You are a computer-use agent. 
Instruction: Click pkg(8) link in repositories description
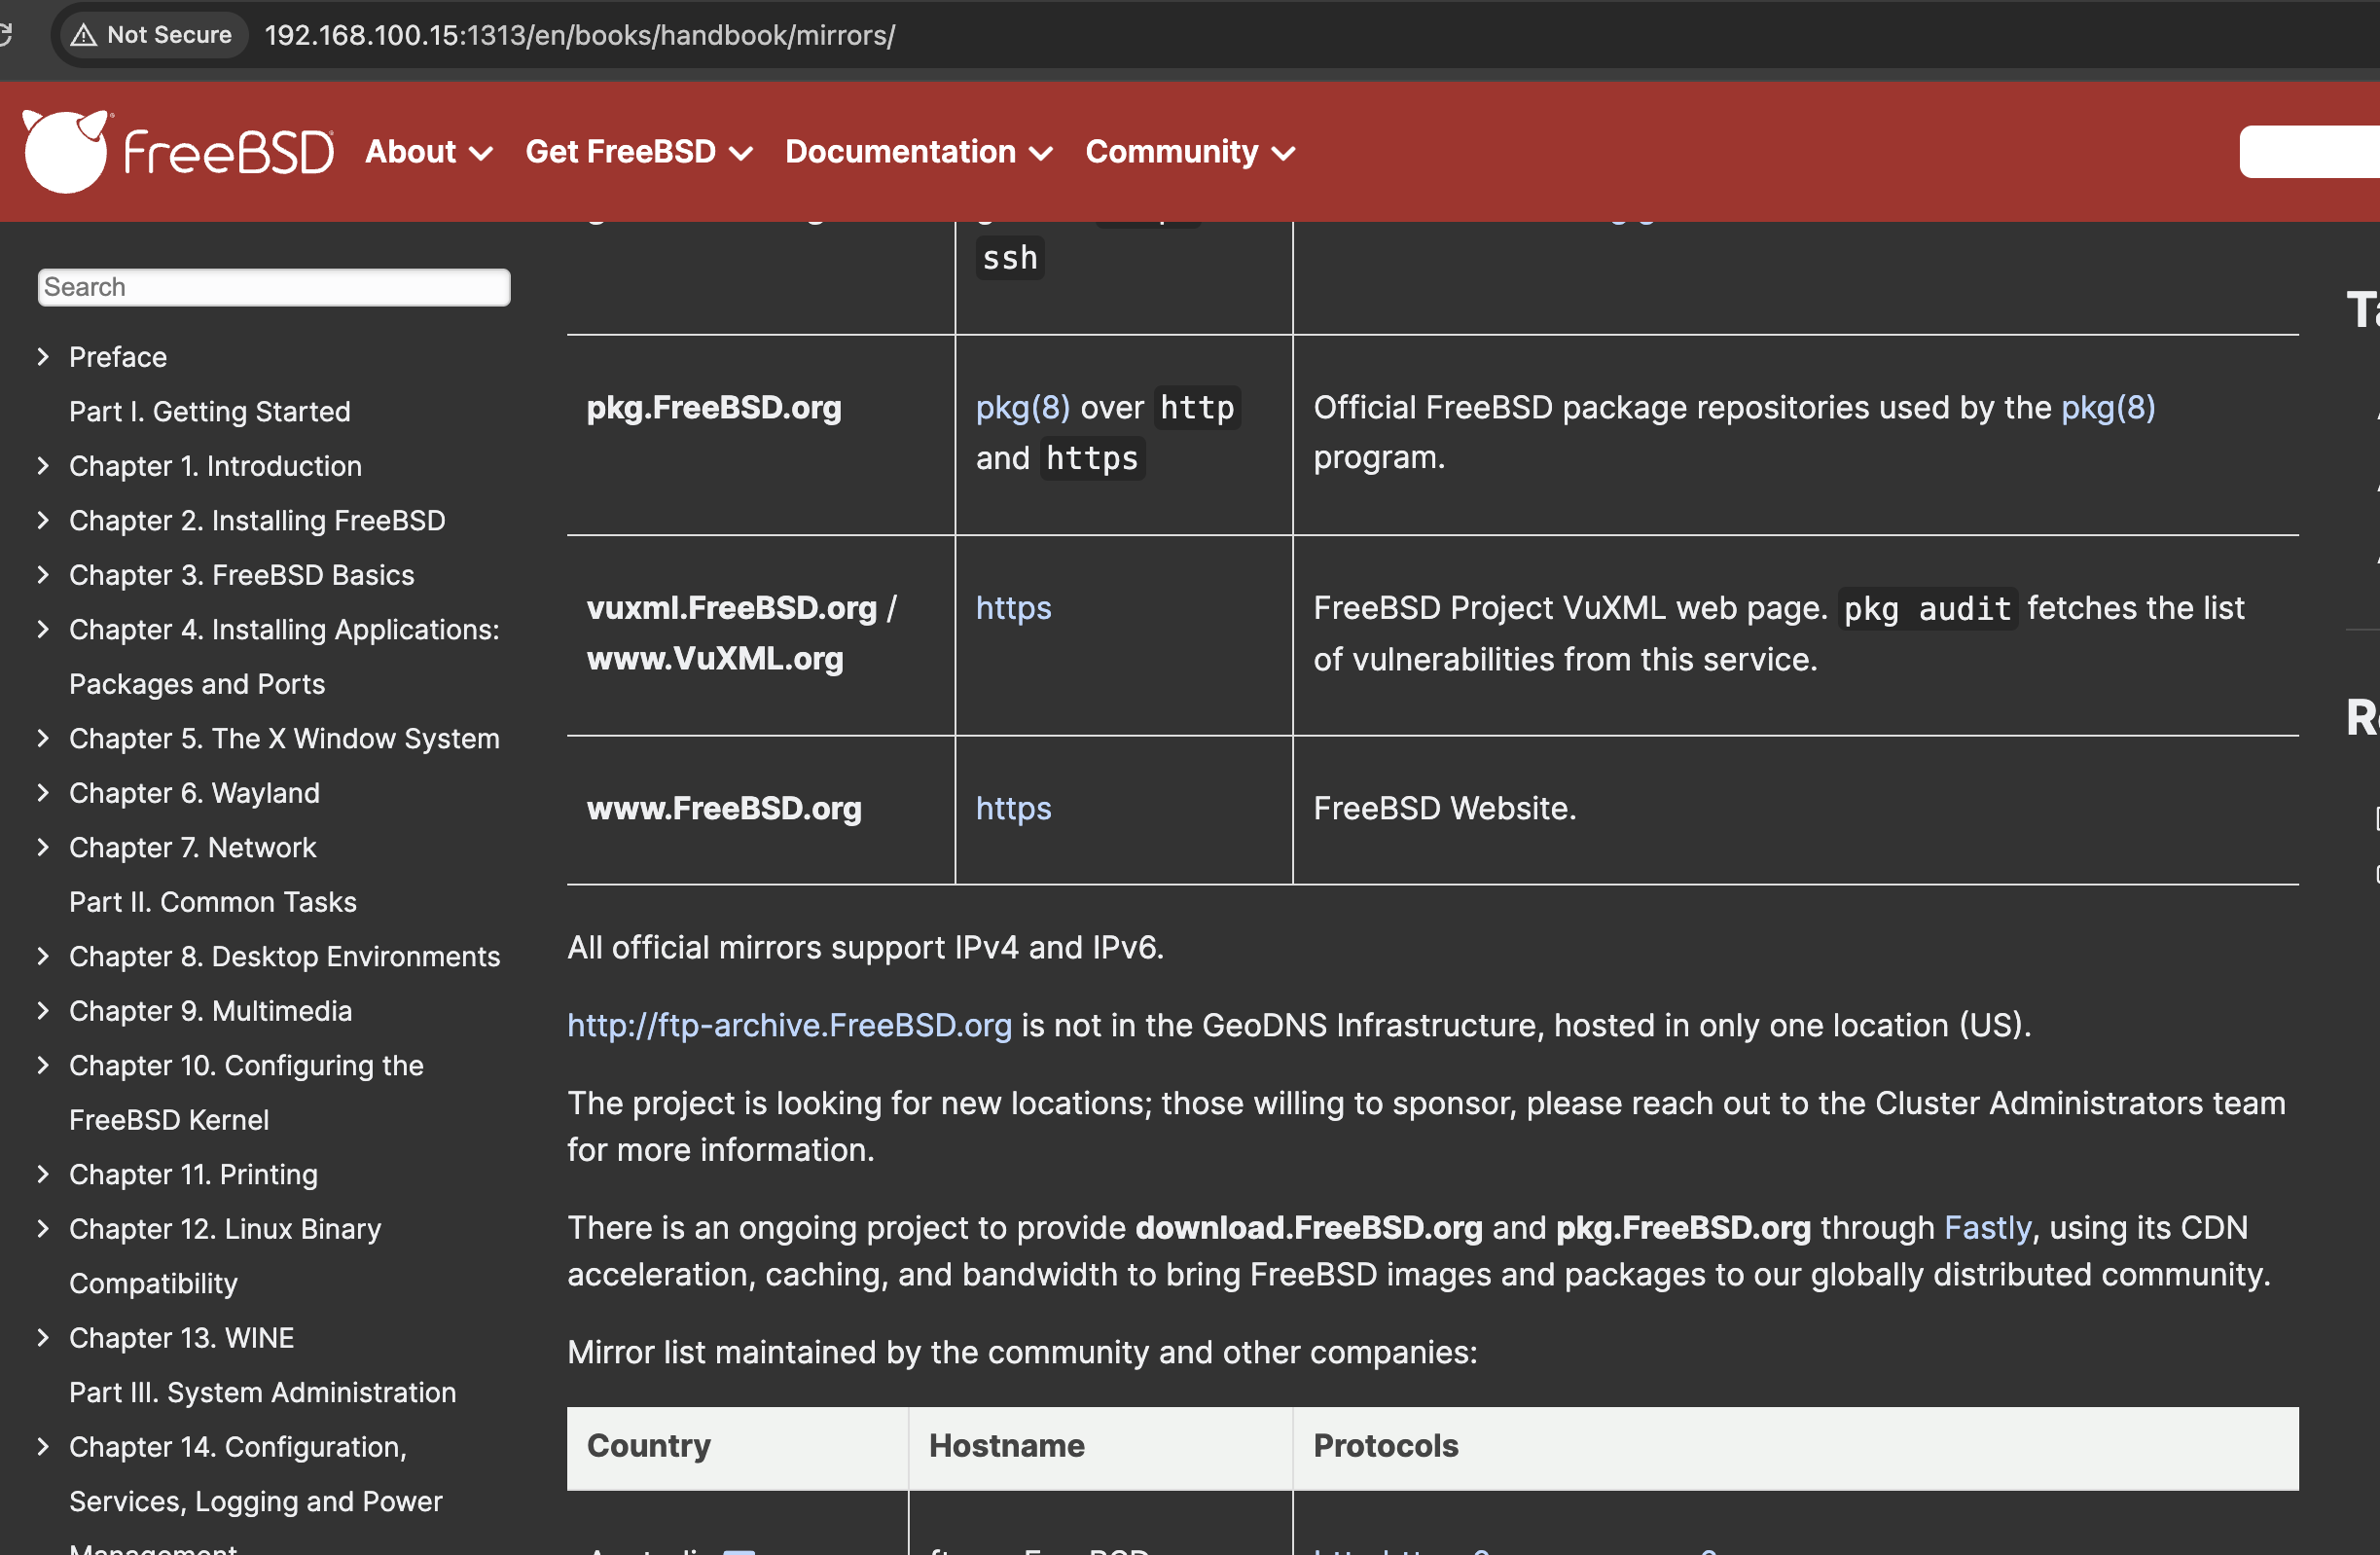click(2108, 408)
